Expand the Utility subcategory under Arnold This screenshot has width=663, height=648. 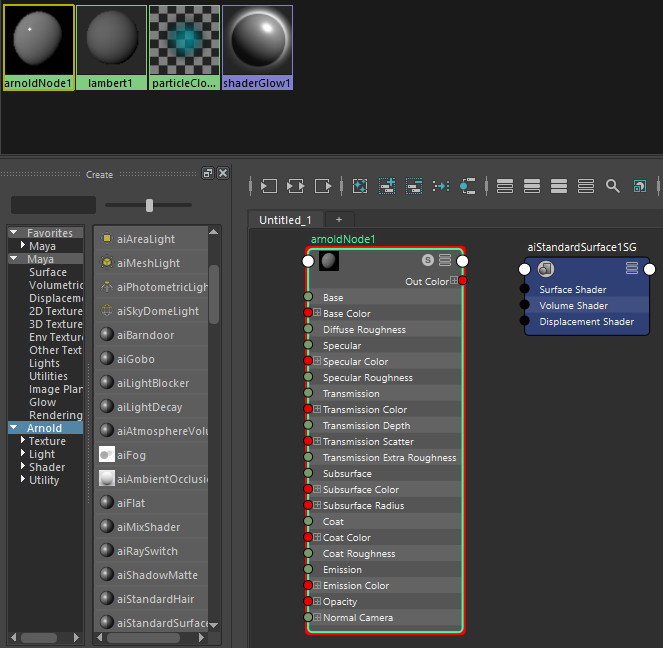point(23,479)
